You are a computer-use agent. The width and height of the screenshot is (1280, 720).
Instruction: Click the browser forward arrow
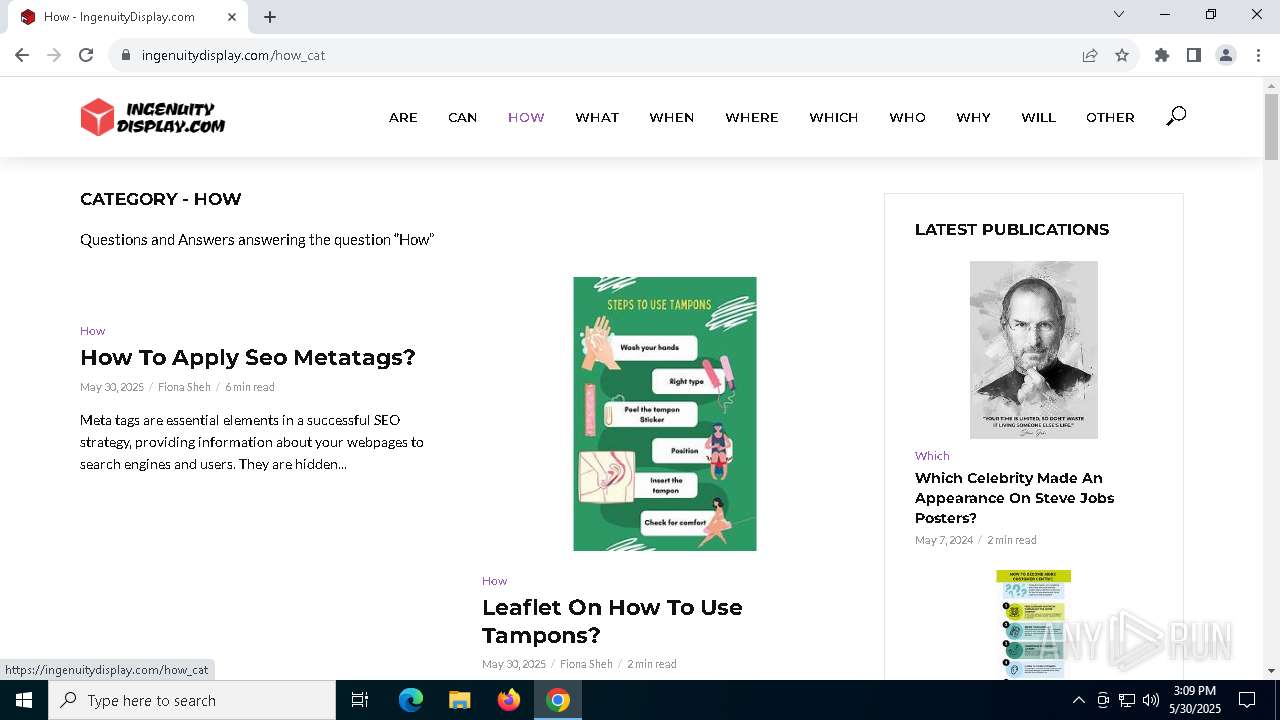tap(54, 55)
